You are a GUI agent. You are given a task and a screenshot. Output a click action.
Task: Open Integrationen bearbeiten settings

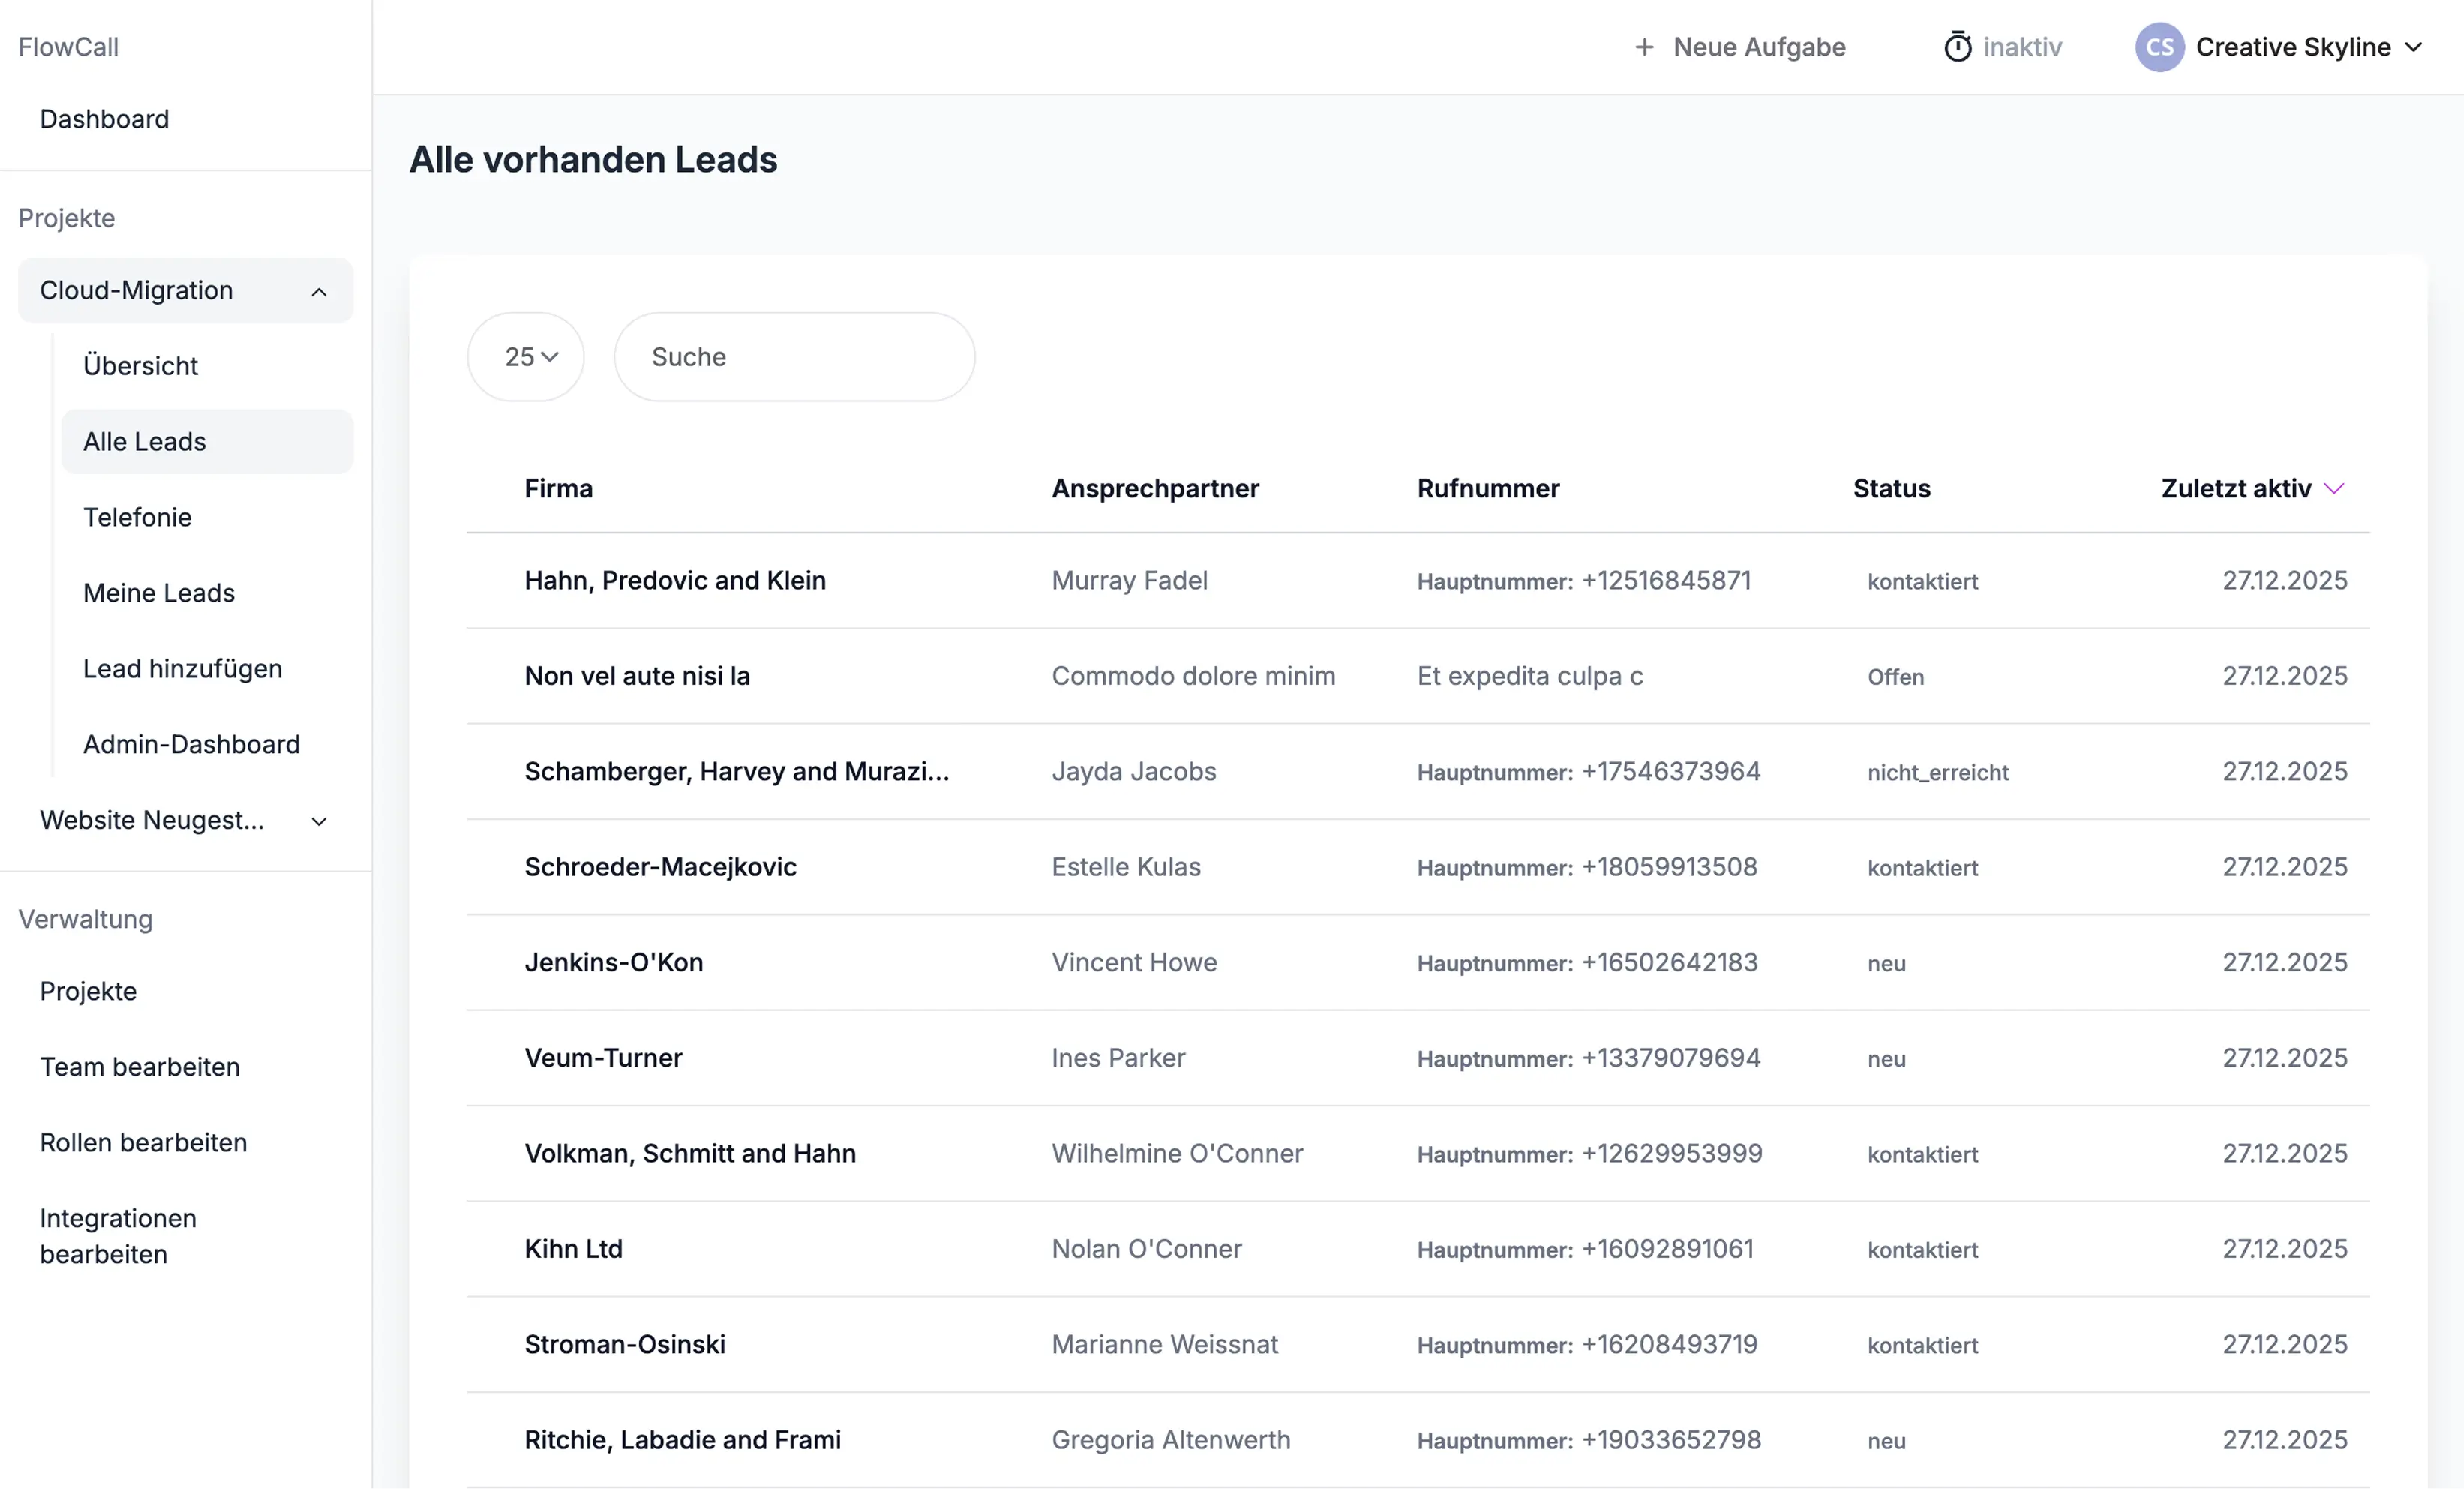tap(118, 1236)
